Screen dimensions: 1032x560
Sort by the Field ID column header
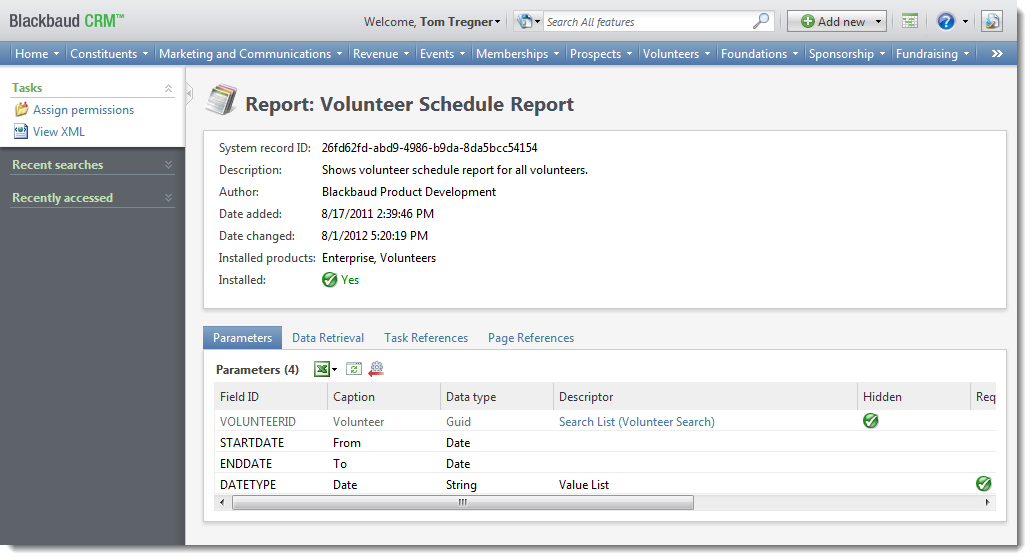click(271, 397)
